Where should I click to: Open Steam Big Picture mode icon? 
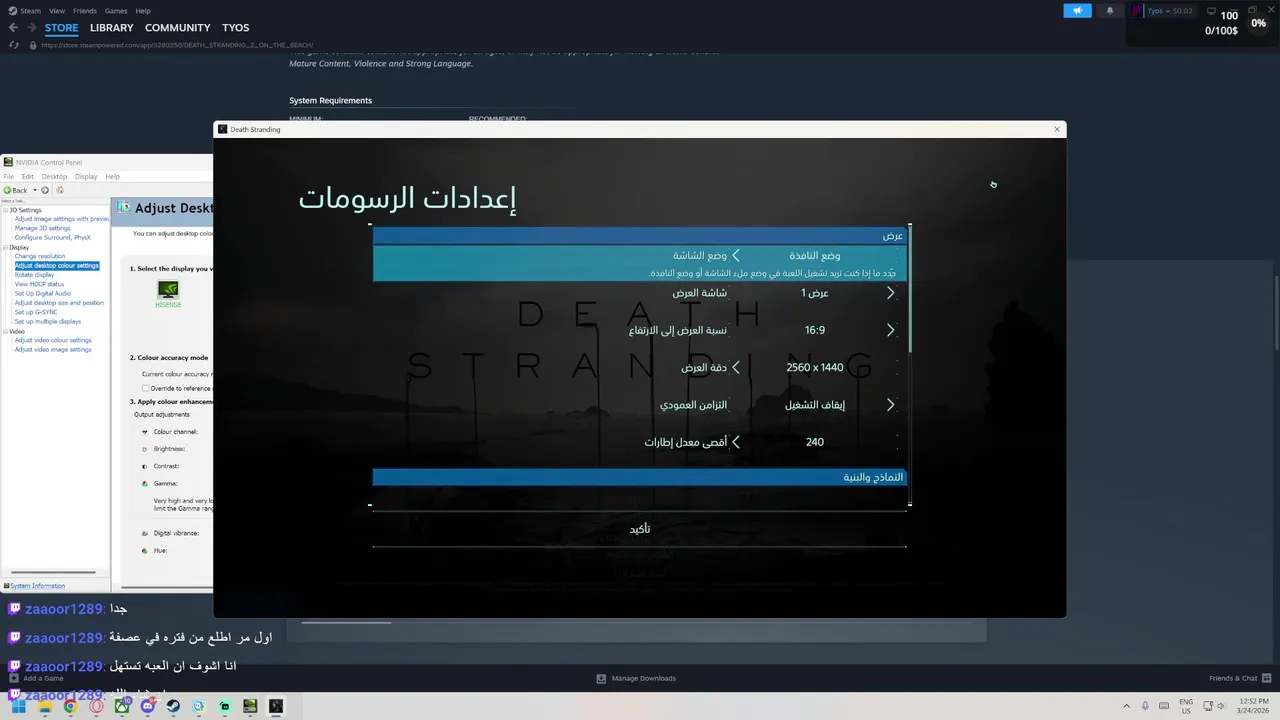click(x=1211, y=10)
